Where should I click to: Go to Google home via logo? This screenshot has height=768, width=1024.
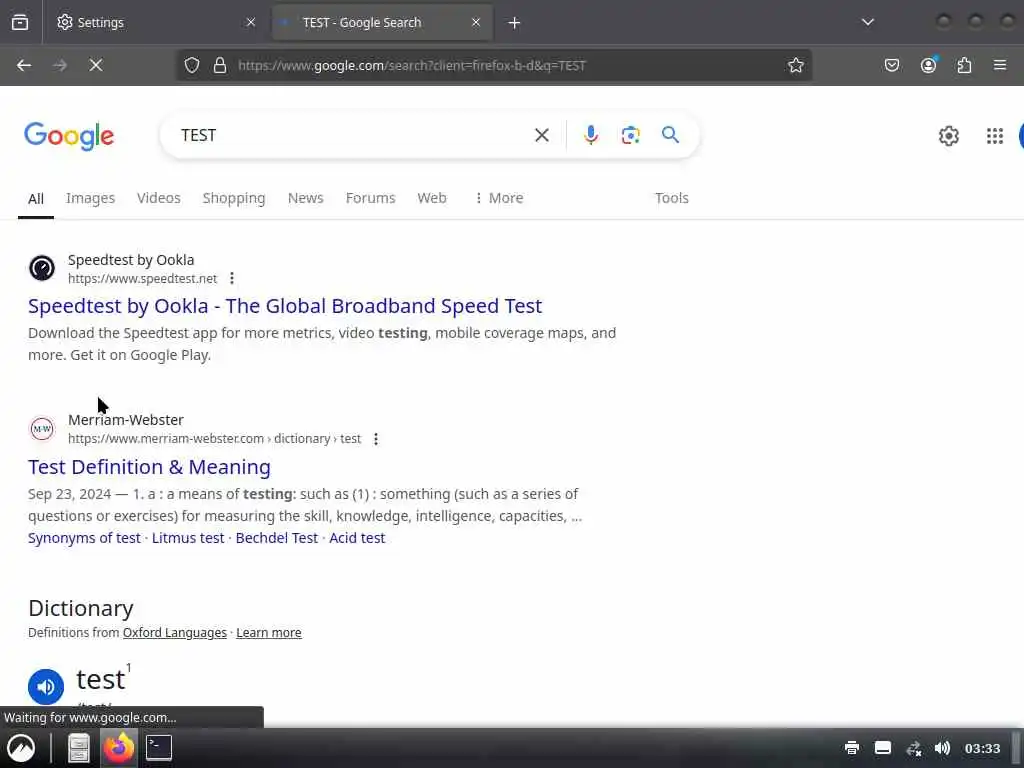(x=69, y=136)
